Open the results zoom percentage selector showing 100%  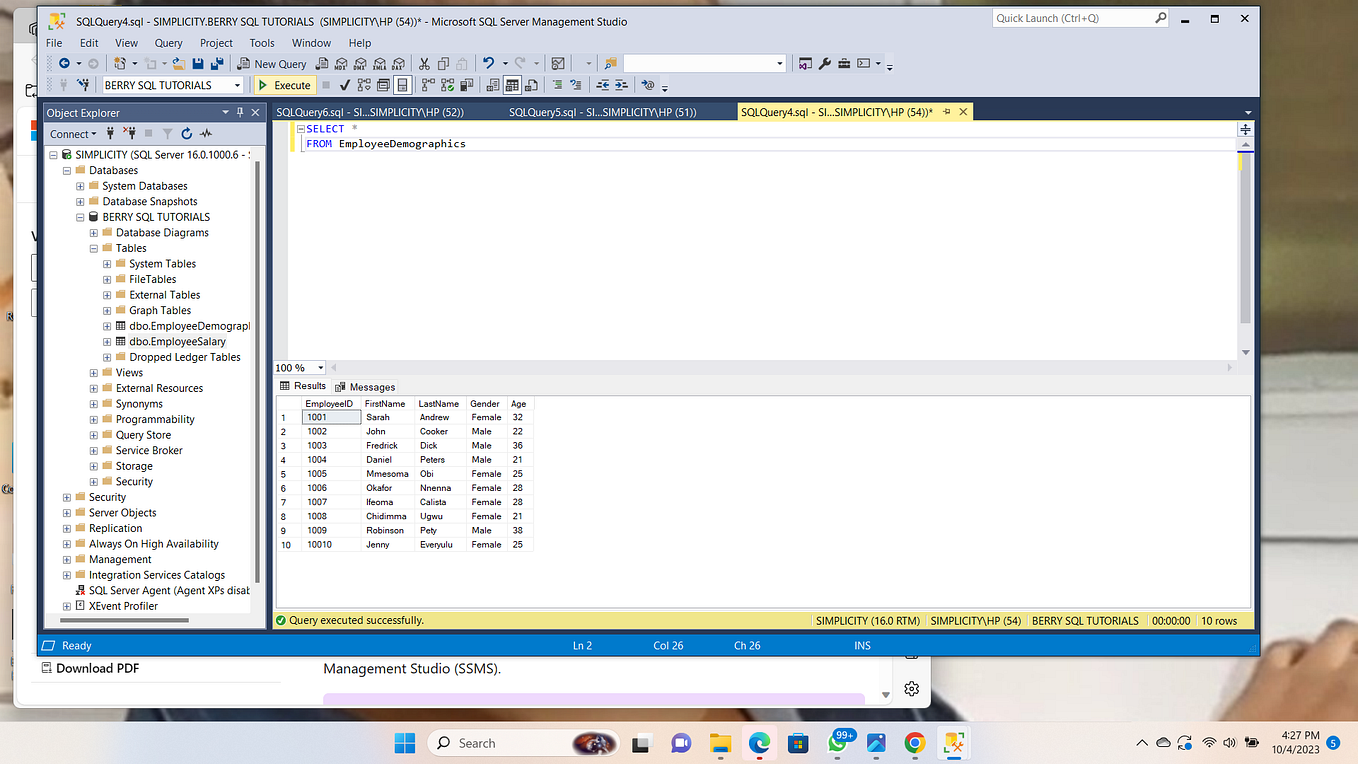tap(299, 367)
